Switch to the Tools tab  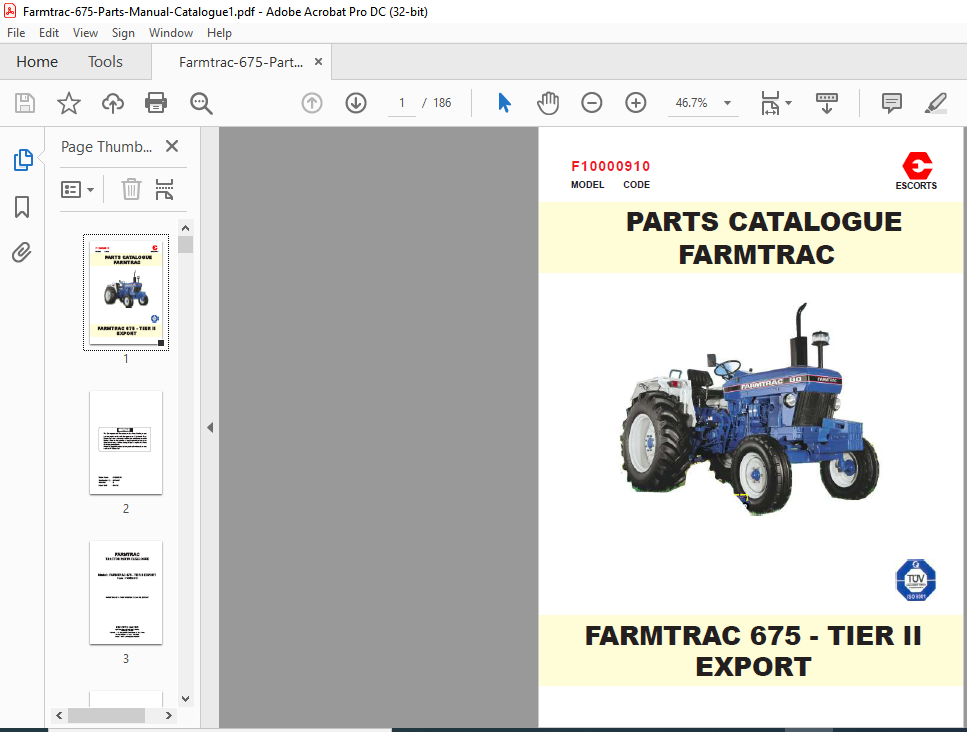(105, 61)
